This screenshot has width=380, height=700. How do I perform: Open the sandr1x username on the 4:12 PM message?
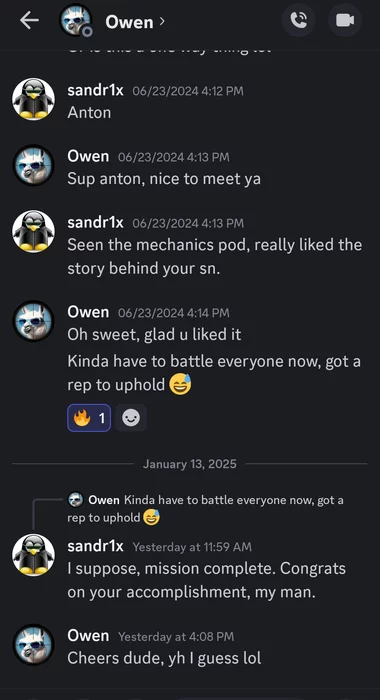click(95, 91)
